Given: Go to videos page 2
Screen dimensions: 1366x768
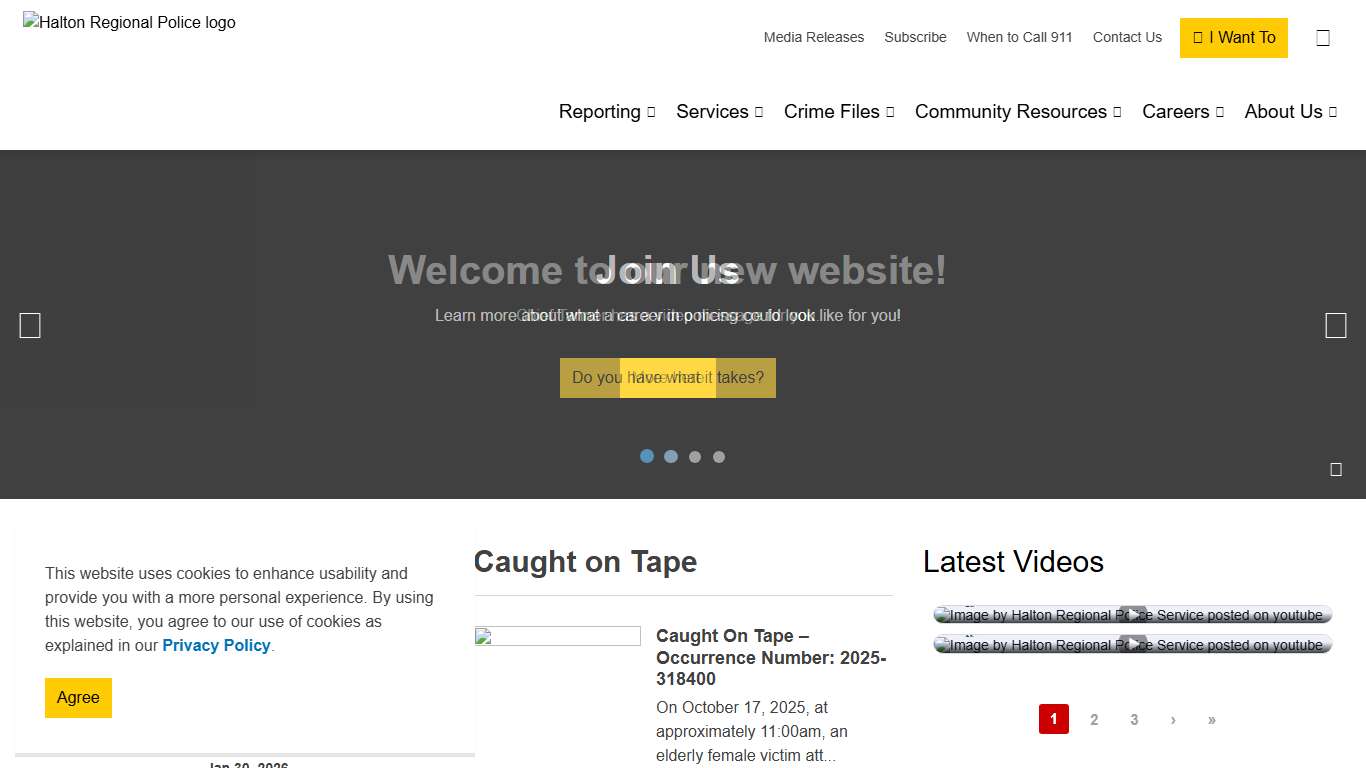Looking at the screenshot, I should click(1094, 720).
